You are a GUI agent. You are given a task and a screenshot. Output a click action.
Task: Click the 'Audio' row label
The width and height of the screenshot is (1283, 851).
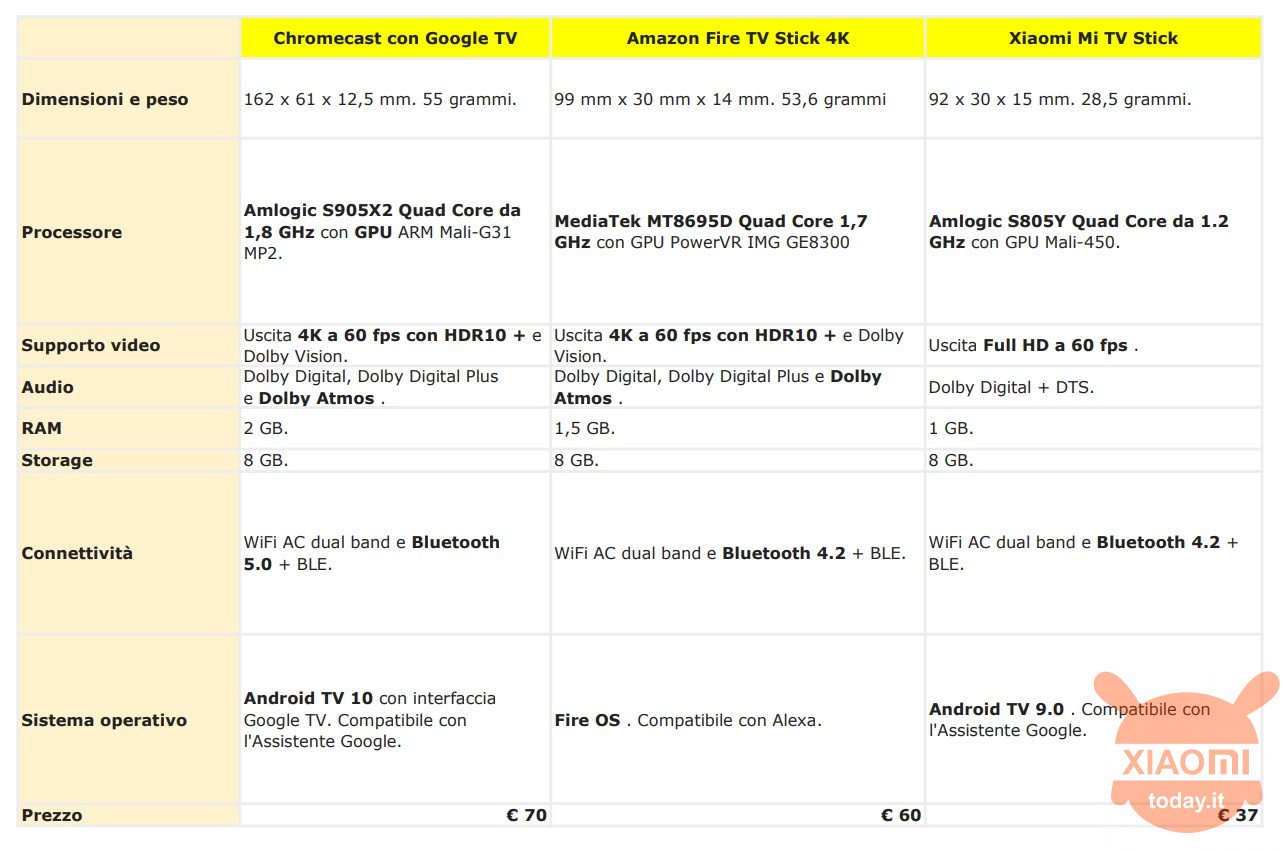[x=129, y=387]
